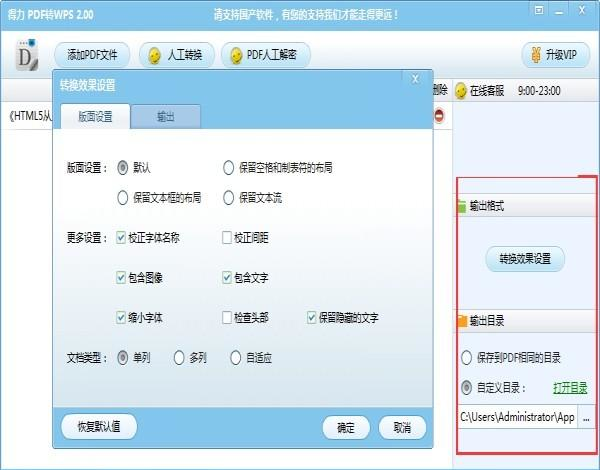600x470 pixels.
Task: Click the app logo D icon
Action: (27, 55)
